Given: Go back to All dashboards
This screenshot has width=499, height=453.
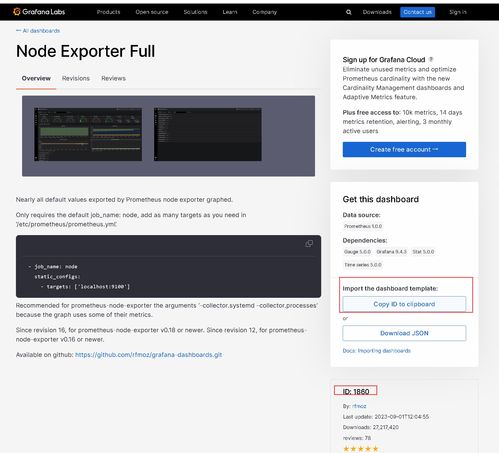Looking at the screenshot, I should click(x=38, y=31).
